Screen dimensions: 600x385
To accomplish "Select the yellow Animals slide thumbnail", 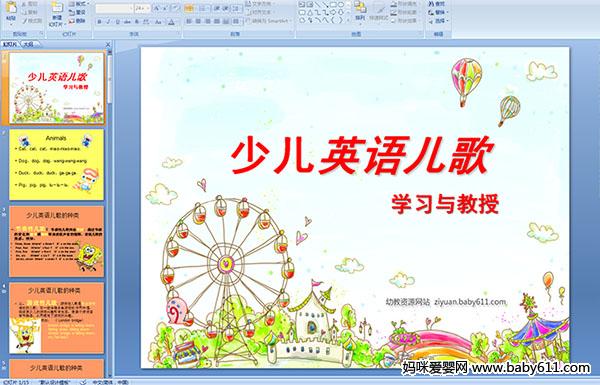I will coord(56,164).
